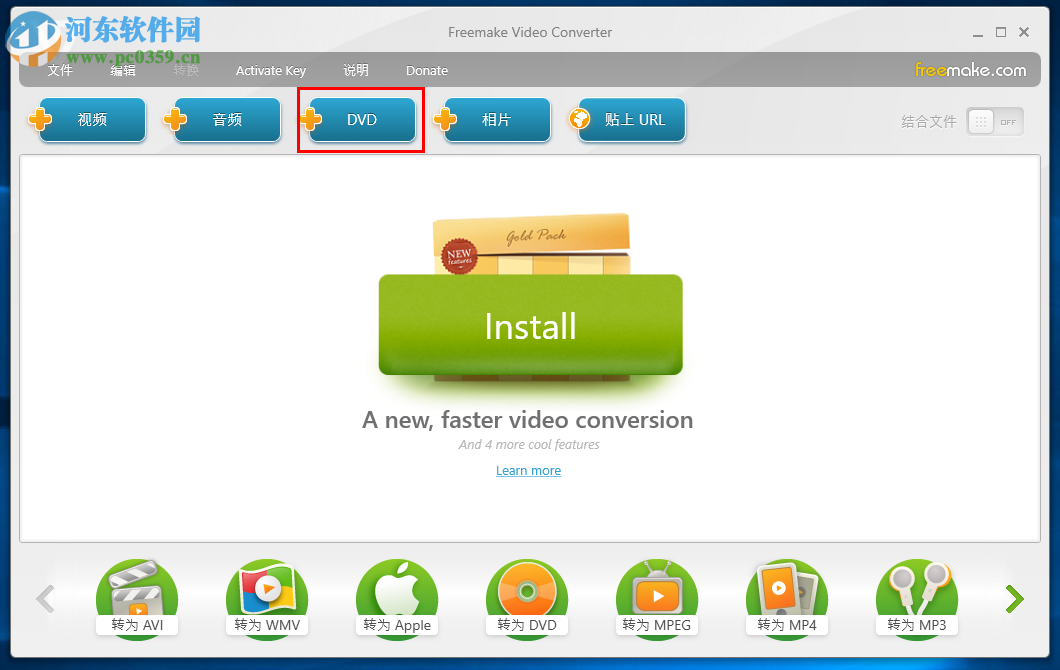
Task: Paste a link with 贴上 URL button
Action: (627, 120)
